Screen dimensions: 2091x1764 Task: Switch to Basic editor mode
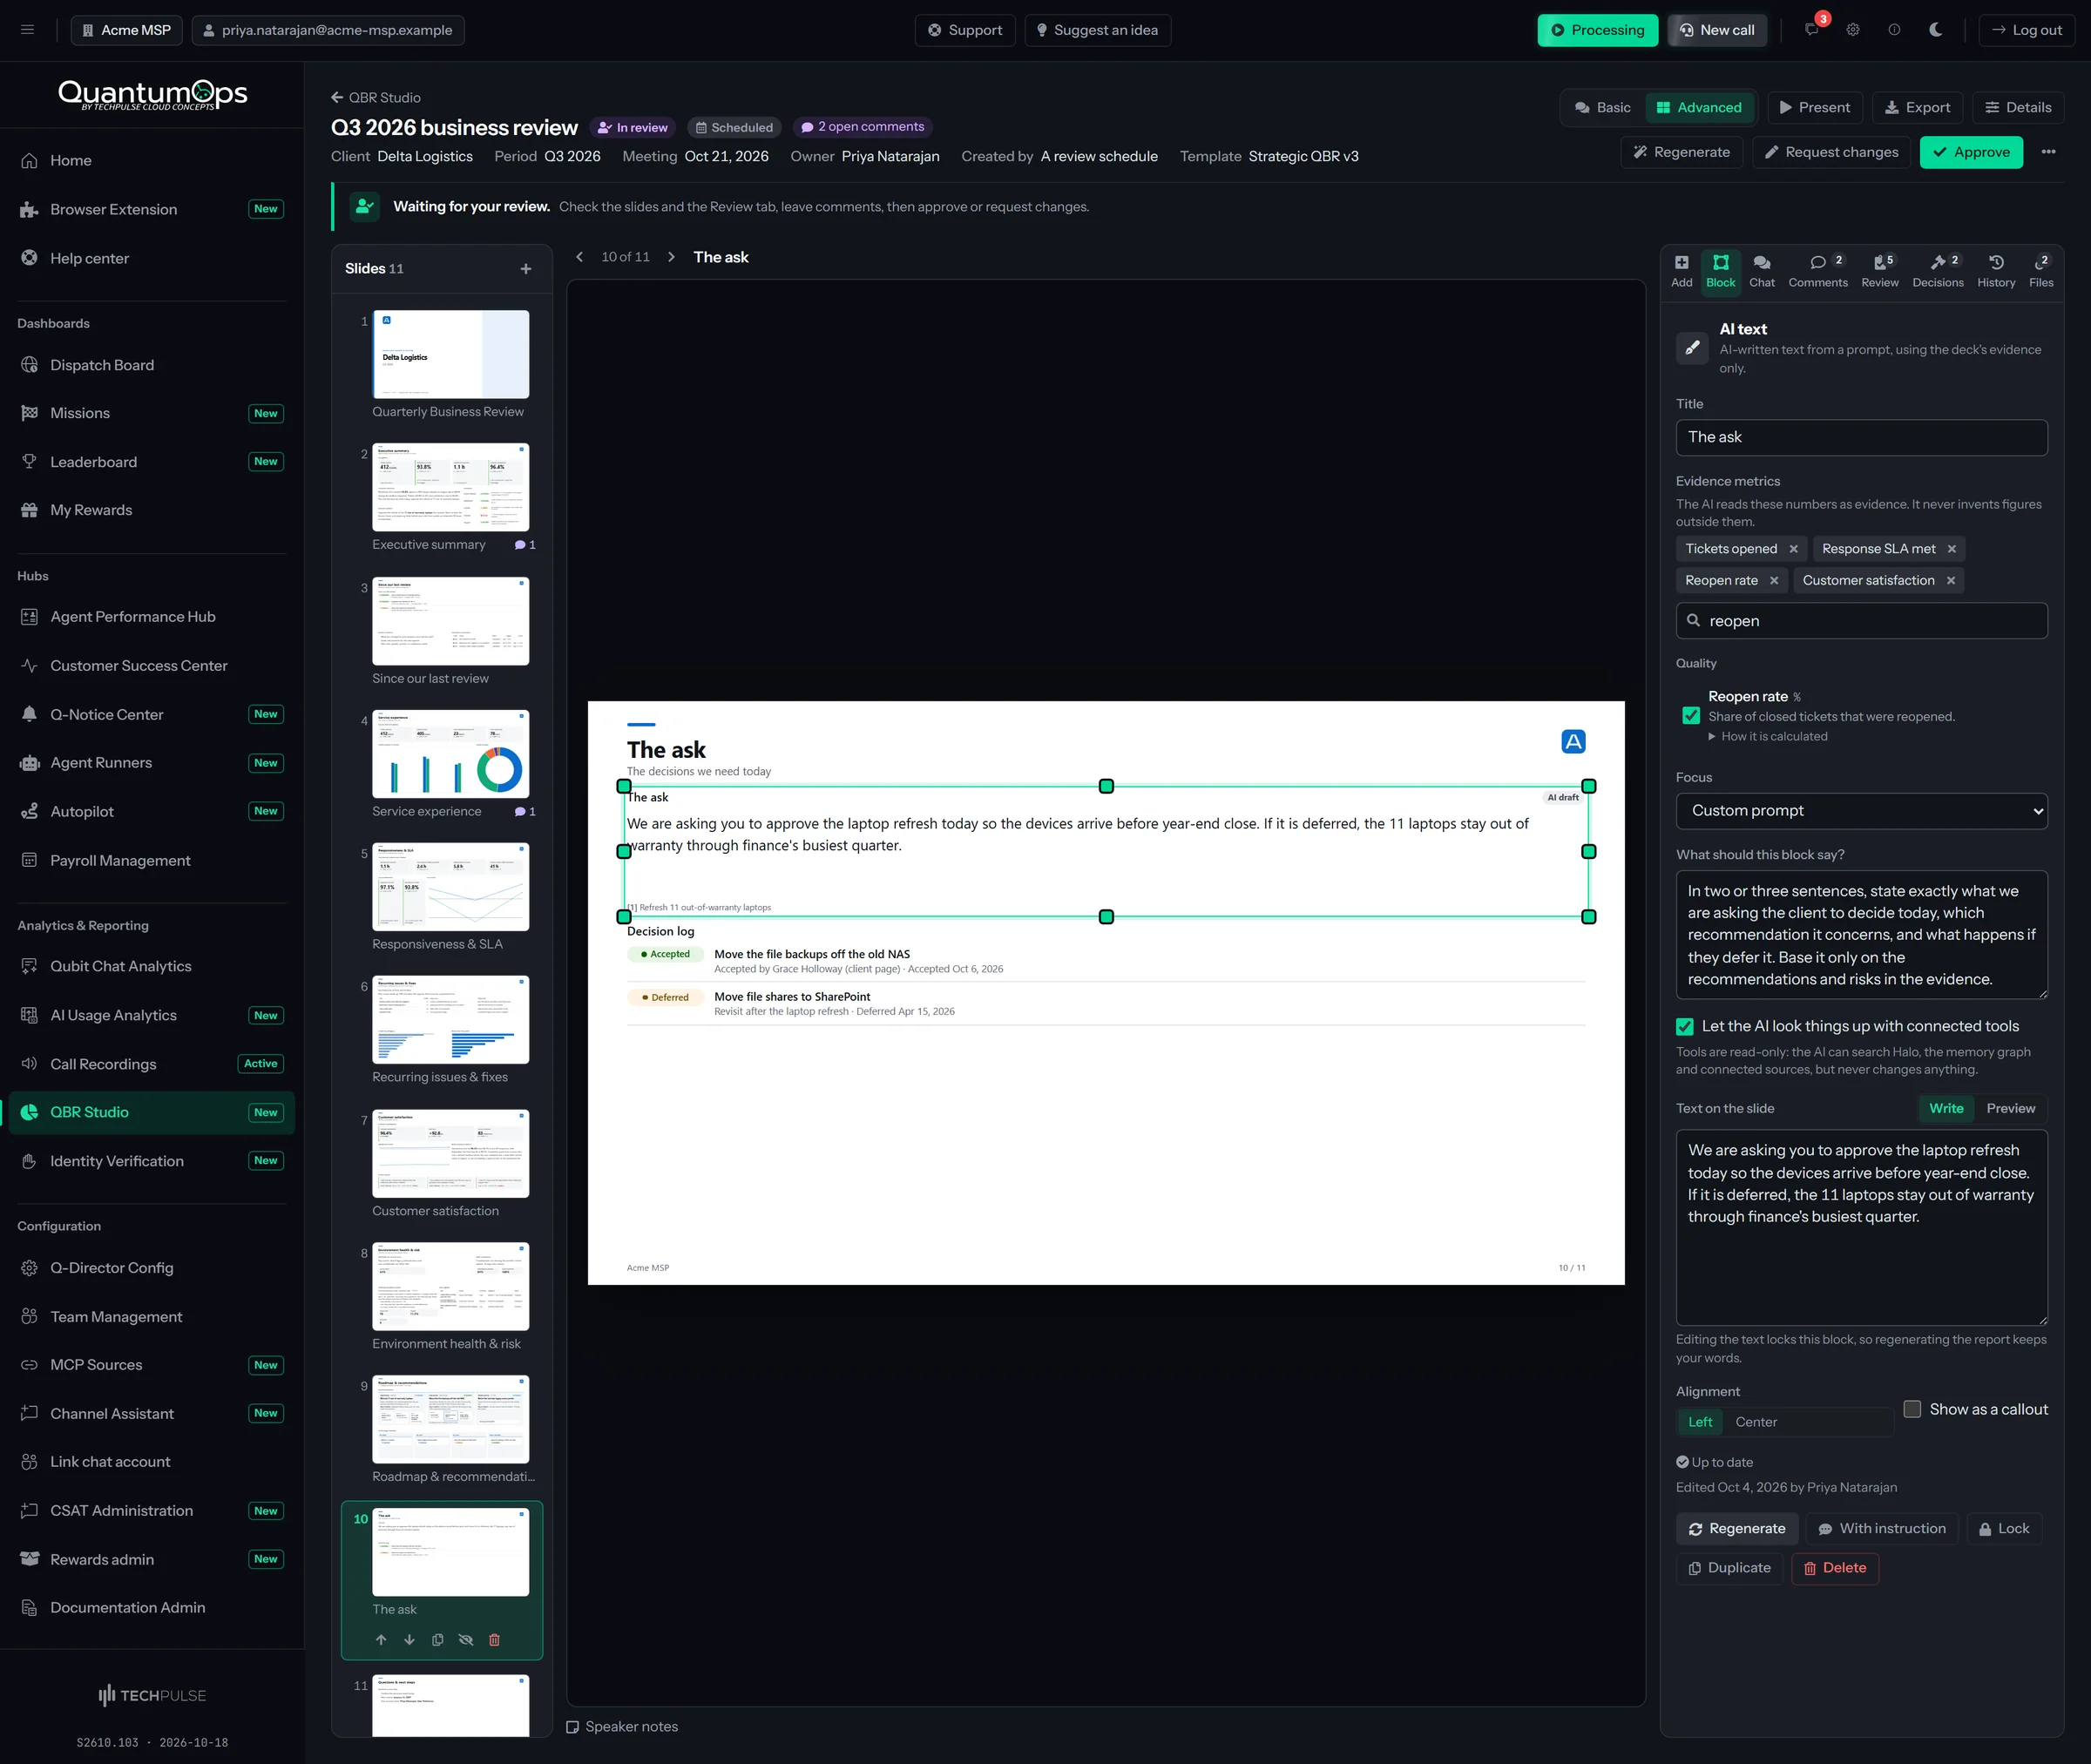1602,108
